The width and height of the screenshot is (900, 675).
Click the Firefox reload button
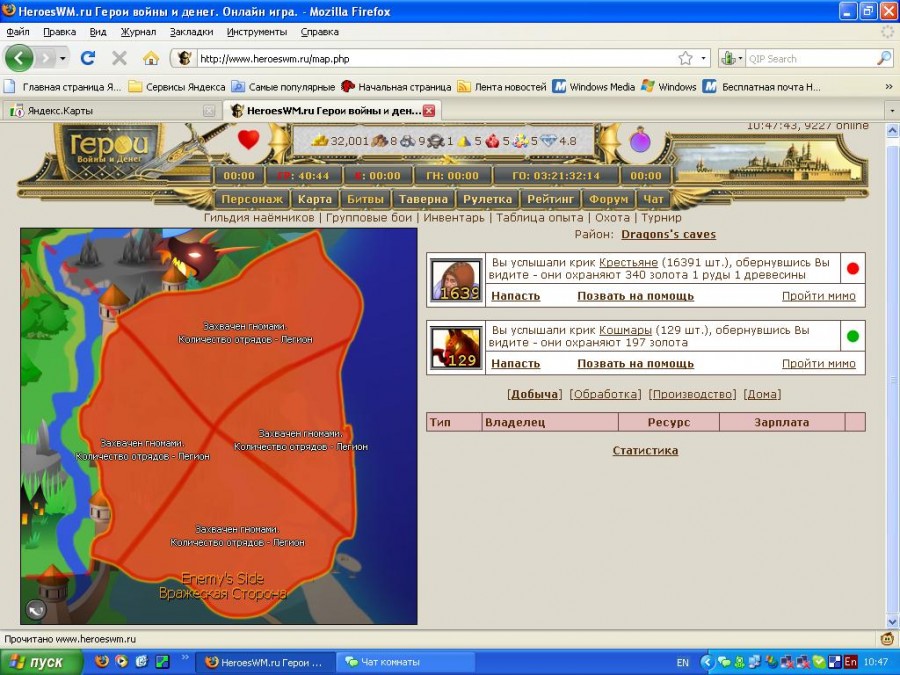[x=88, y=58]
